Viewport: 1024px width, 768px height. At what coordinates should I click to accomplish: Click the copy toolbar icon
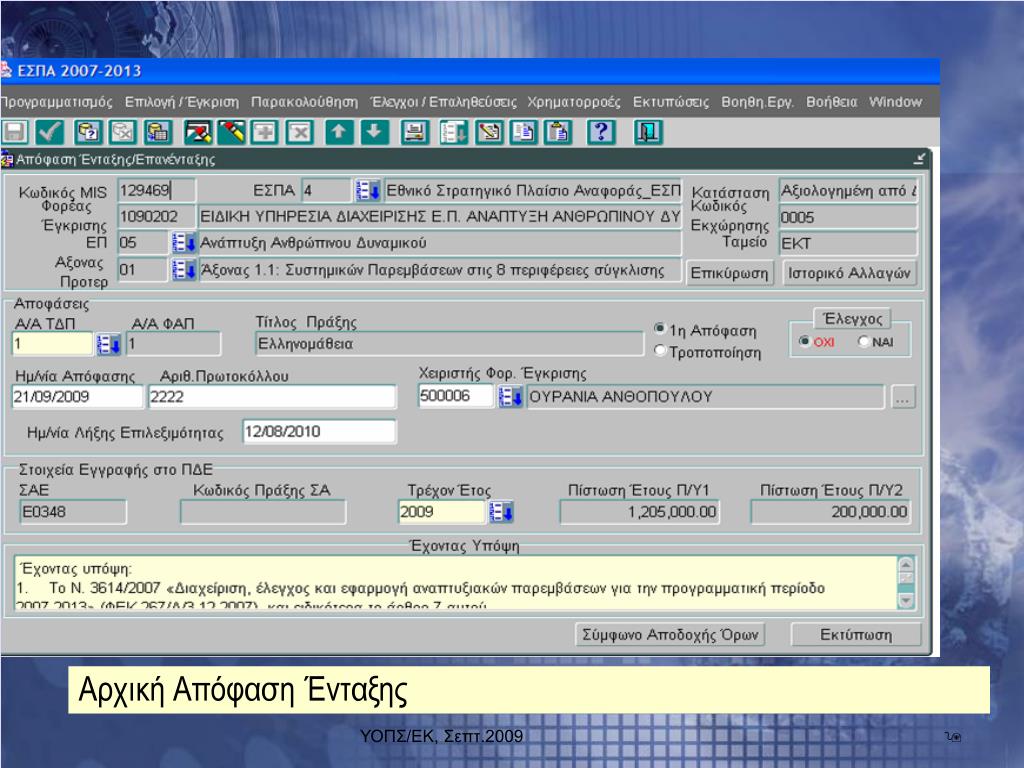tap(524, 133)
